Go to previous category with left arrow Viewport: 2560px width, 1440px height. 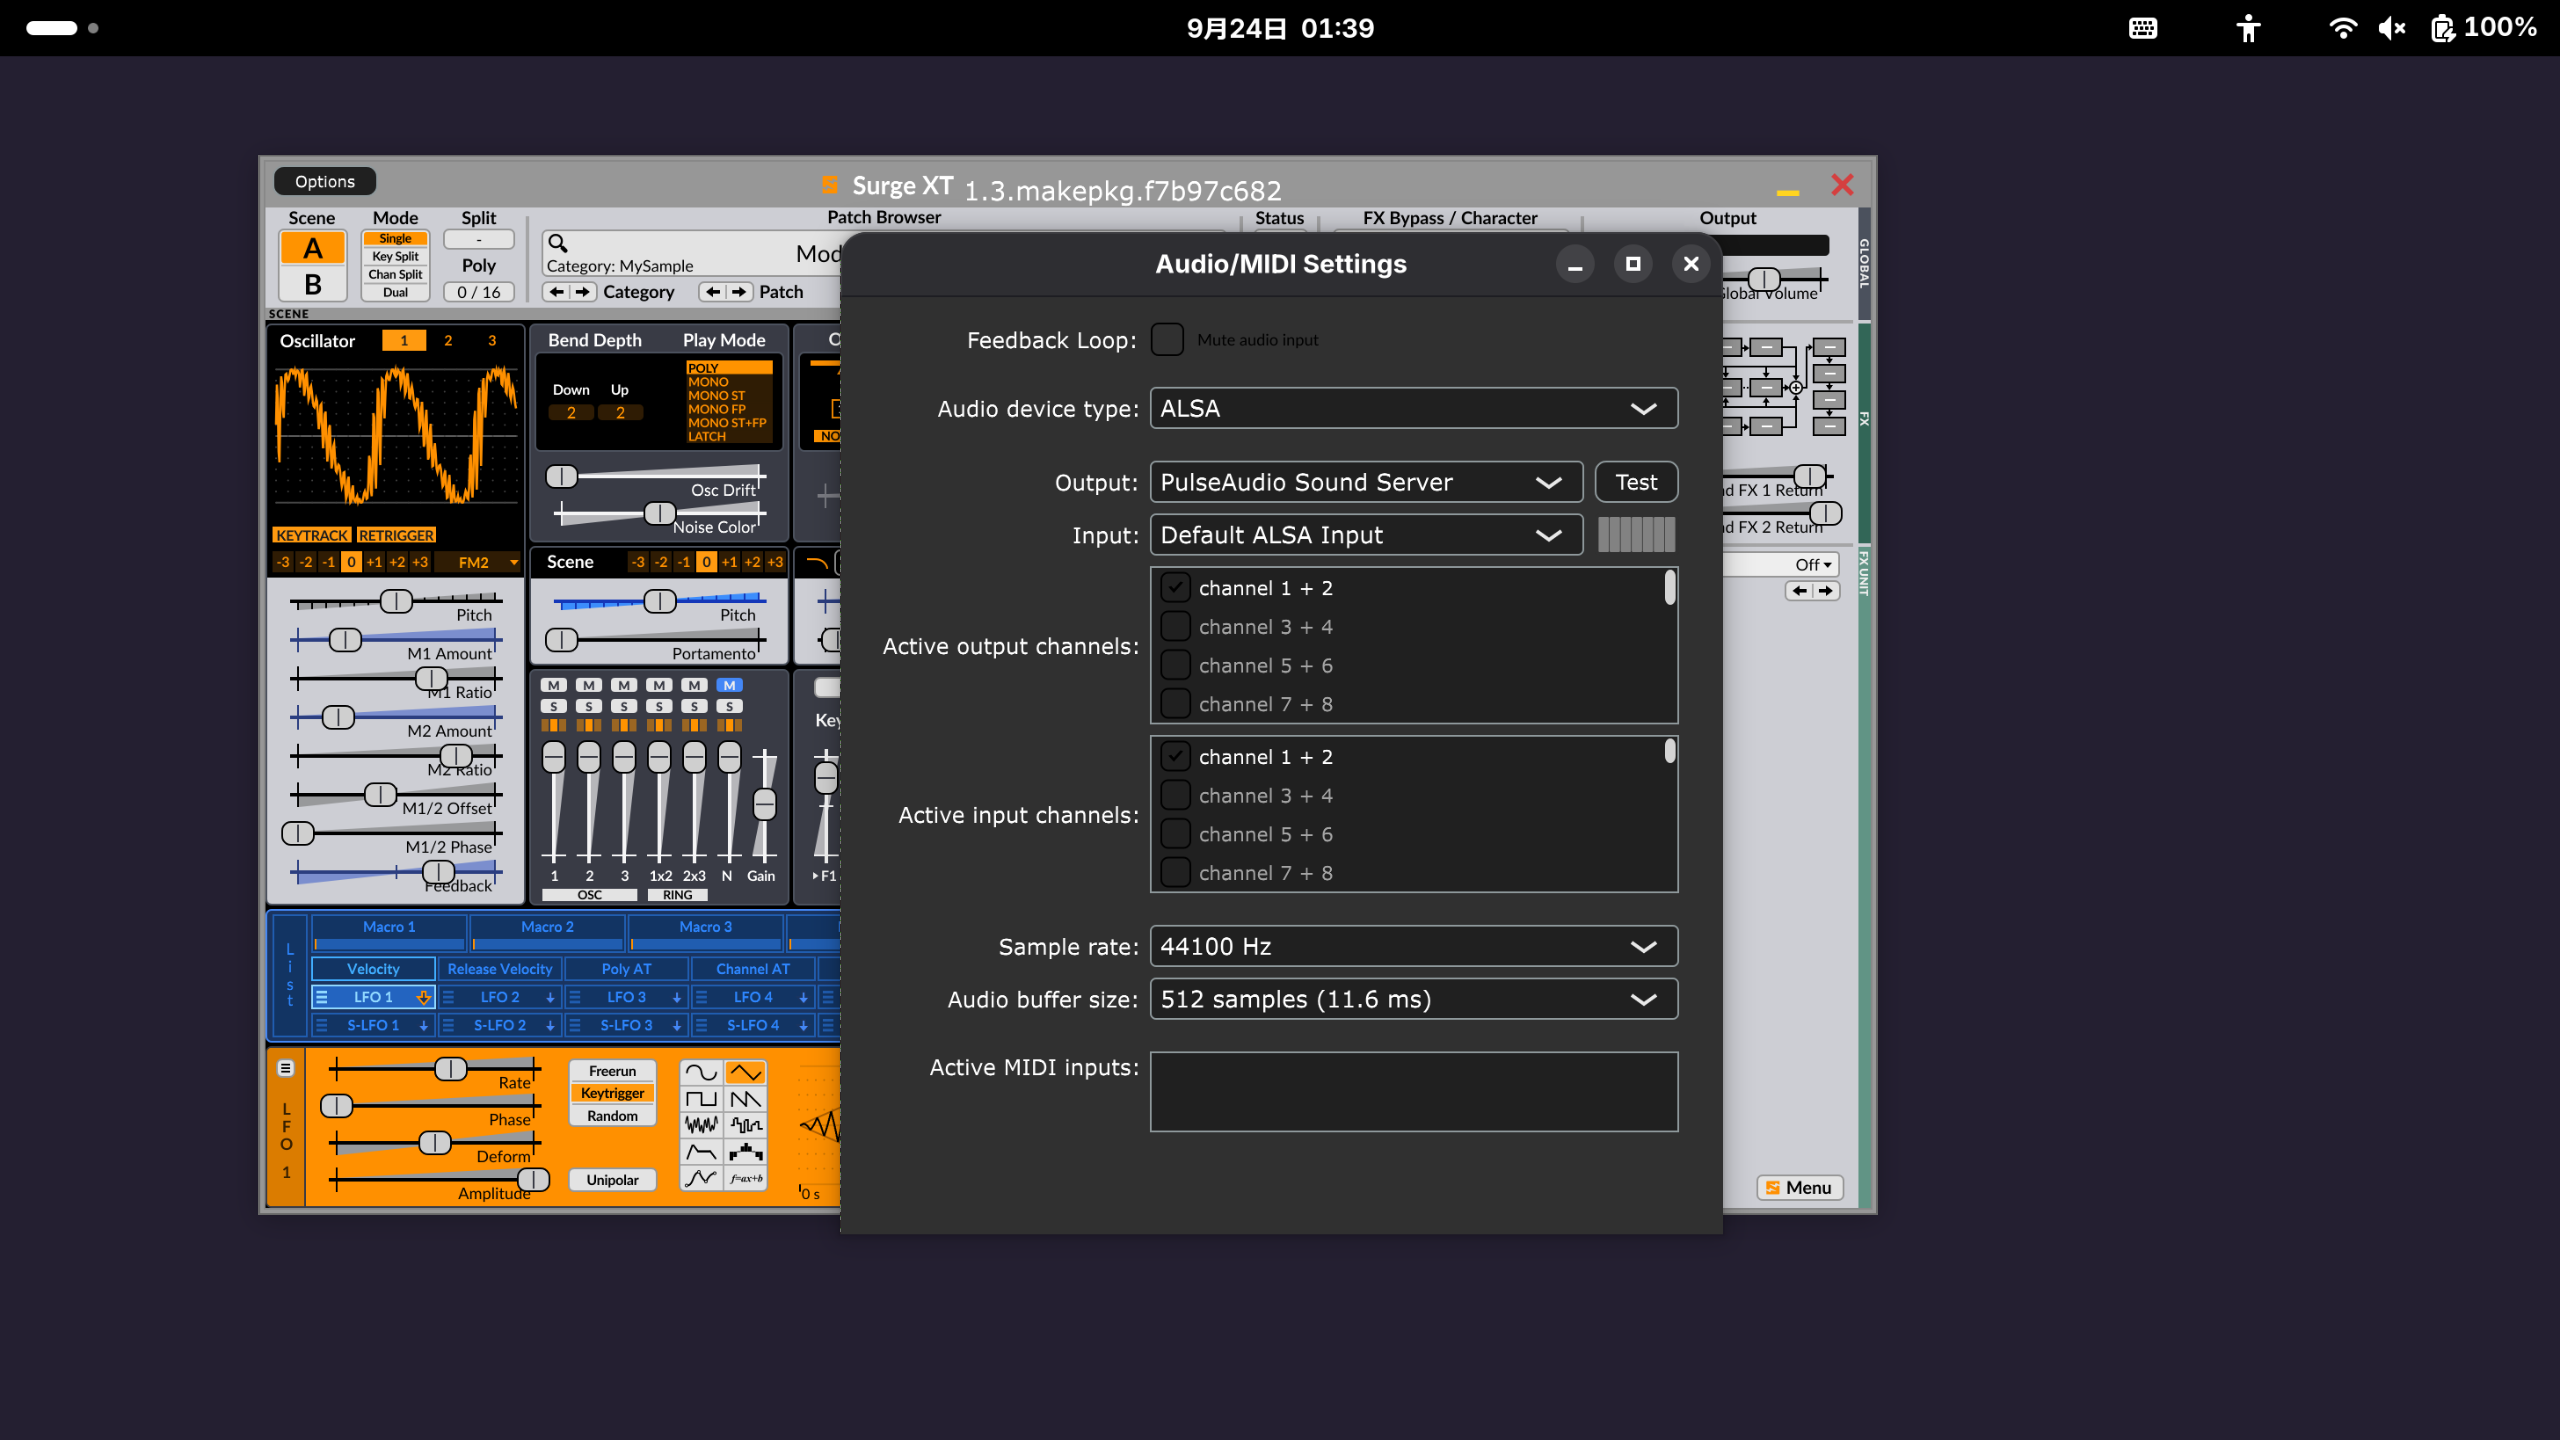(557, 291)
